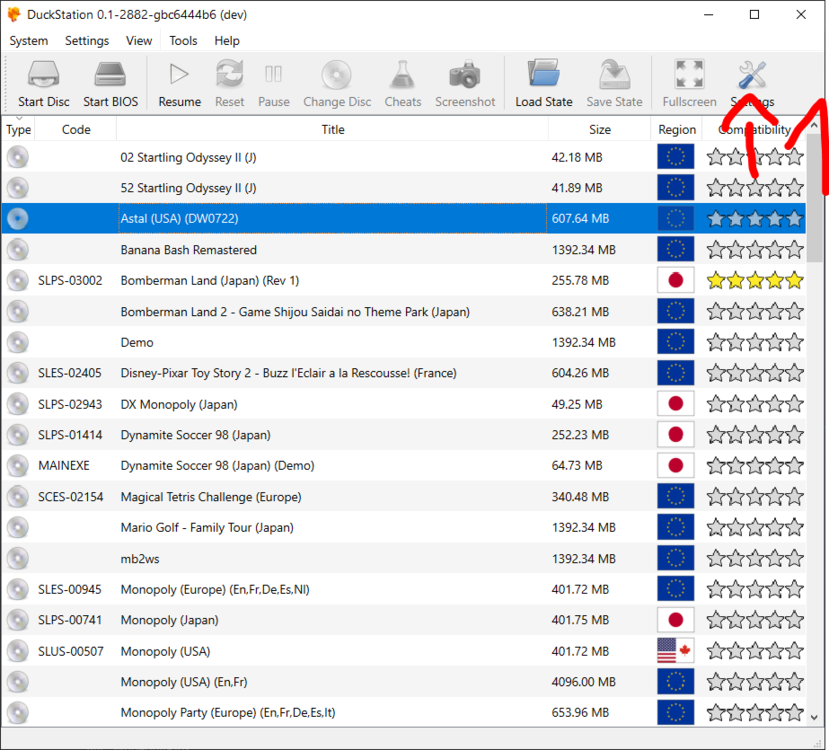Click the Settings wrench icon in toolbar
The width and height of the screenshot is (829, 750).
point(752,76)
